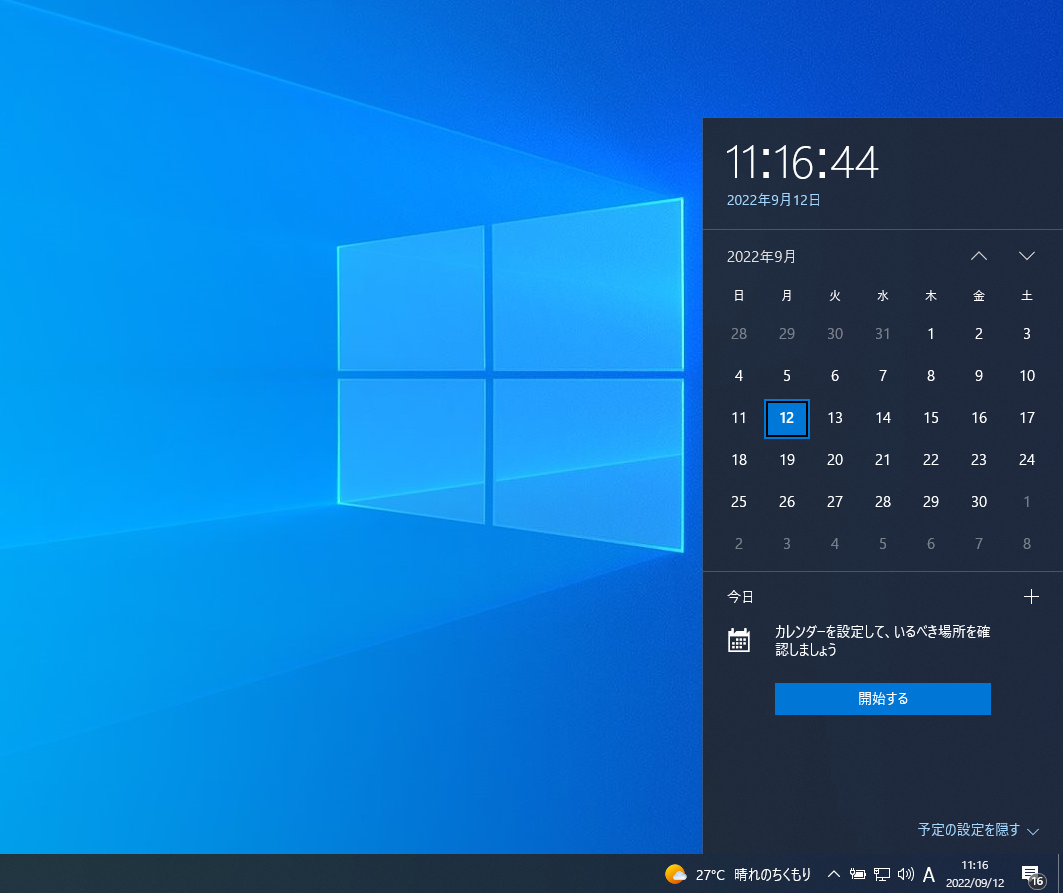Select the greyed-out October 6 date
The width and height of the screenshot is (1063, 893).
(x=931, y=544)
